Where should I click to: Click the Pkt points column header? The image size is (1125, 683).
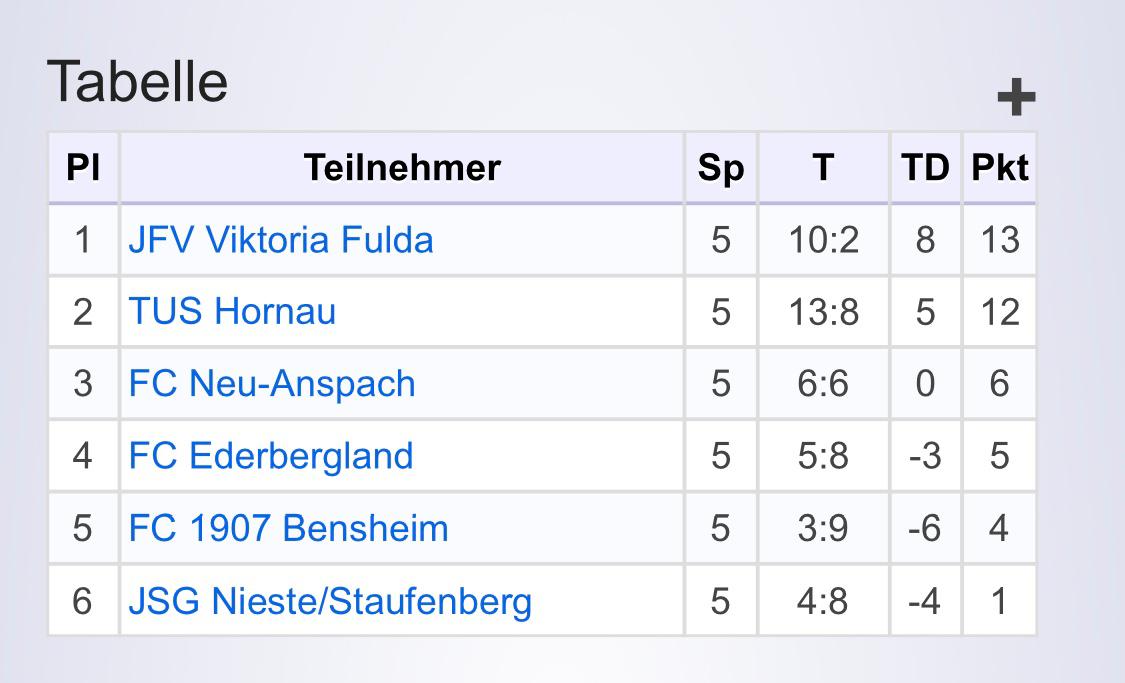999,168
